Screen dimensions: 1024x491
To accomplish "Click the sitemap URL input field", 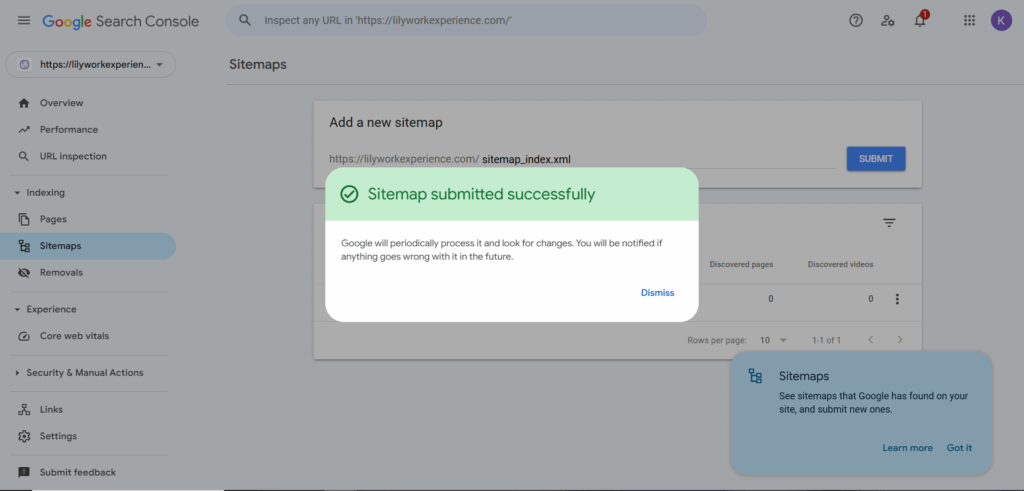I will pyautogui.click(x=658, y=159).
